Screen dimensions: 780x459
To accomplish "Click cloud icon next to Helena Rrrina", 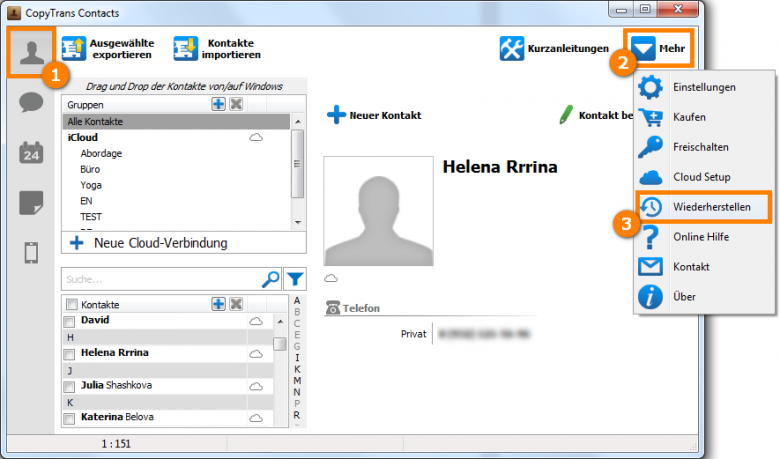I will (256, 354).
